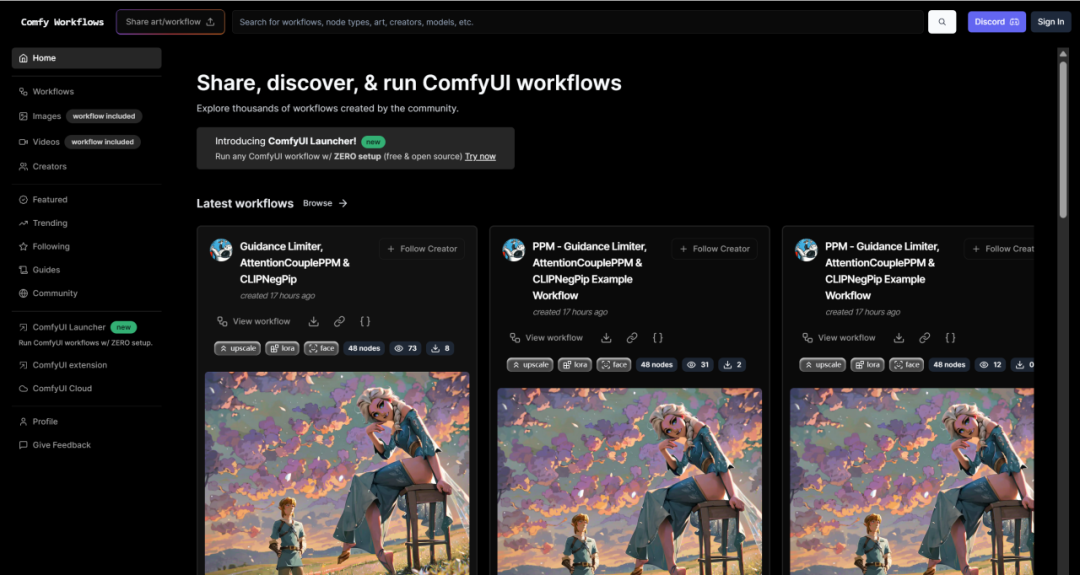1080x575 pixels.
Task: Open first card's preview image
Action: 338,473
